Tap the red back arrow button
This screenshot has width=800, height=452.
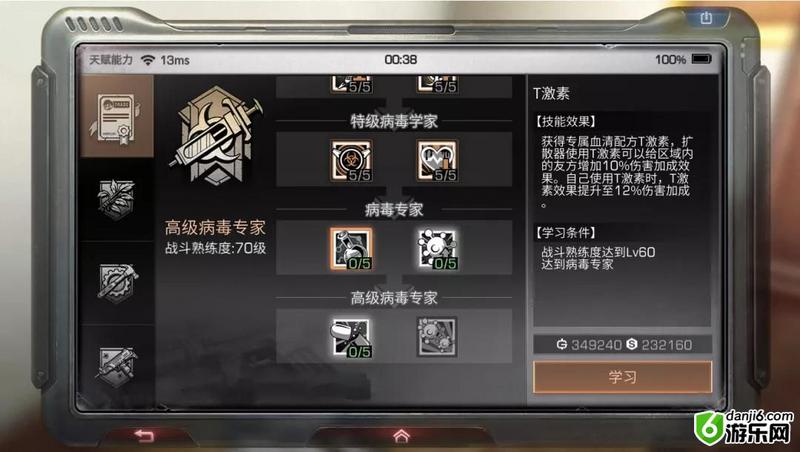(x=144, y=435)
